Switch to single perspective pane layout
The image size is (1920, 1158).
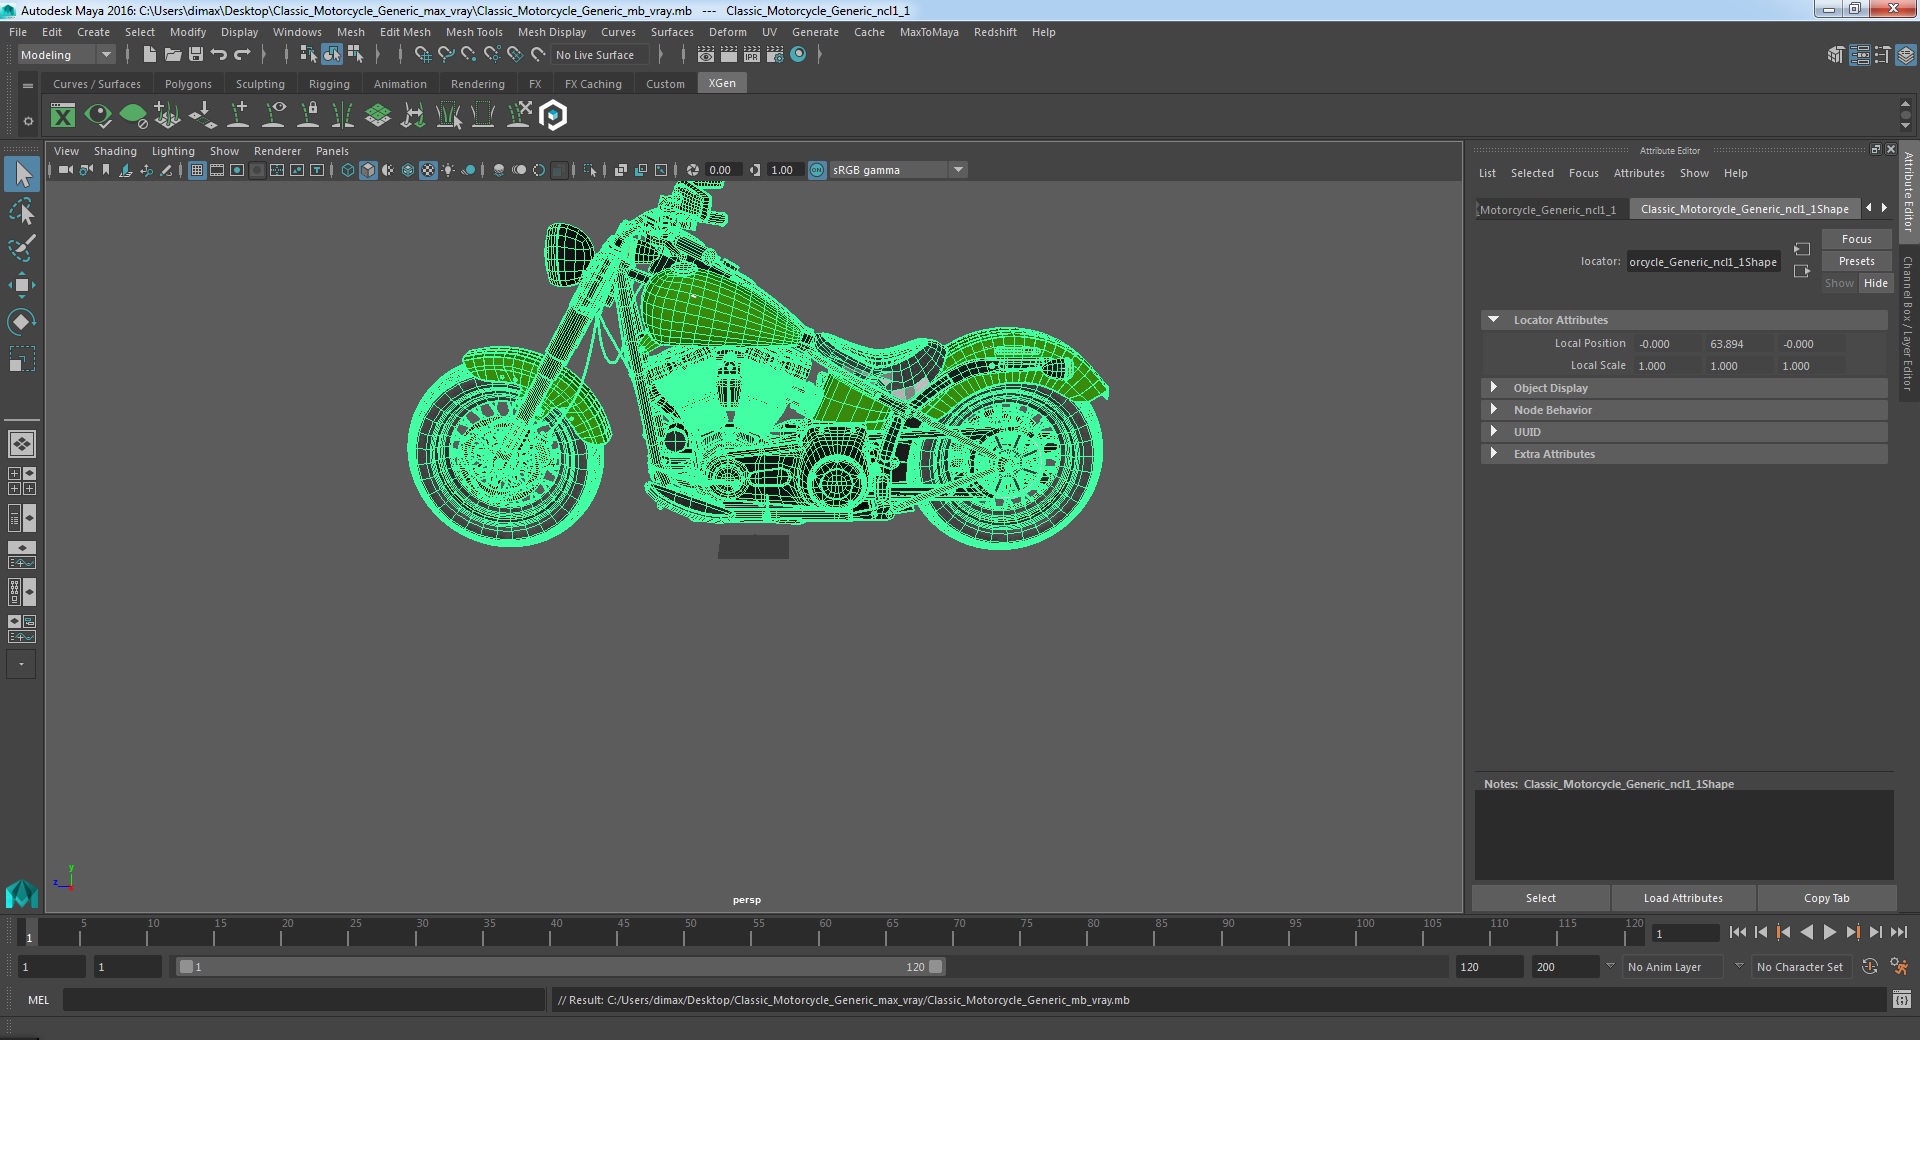[x=22, y=443]
